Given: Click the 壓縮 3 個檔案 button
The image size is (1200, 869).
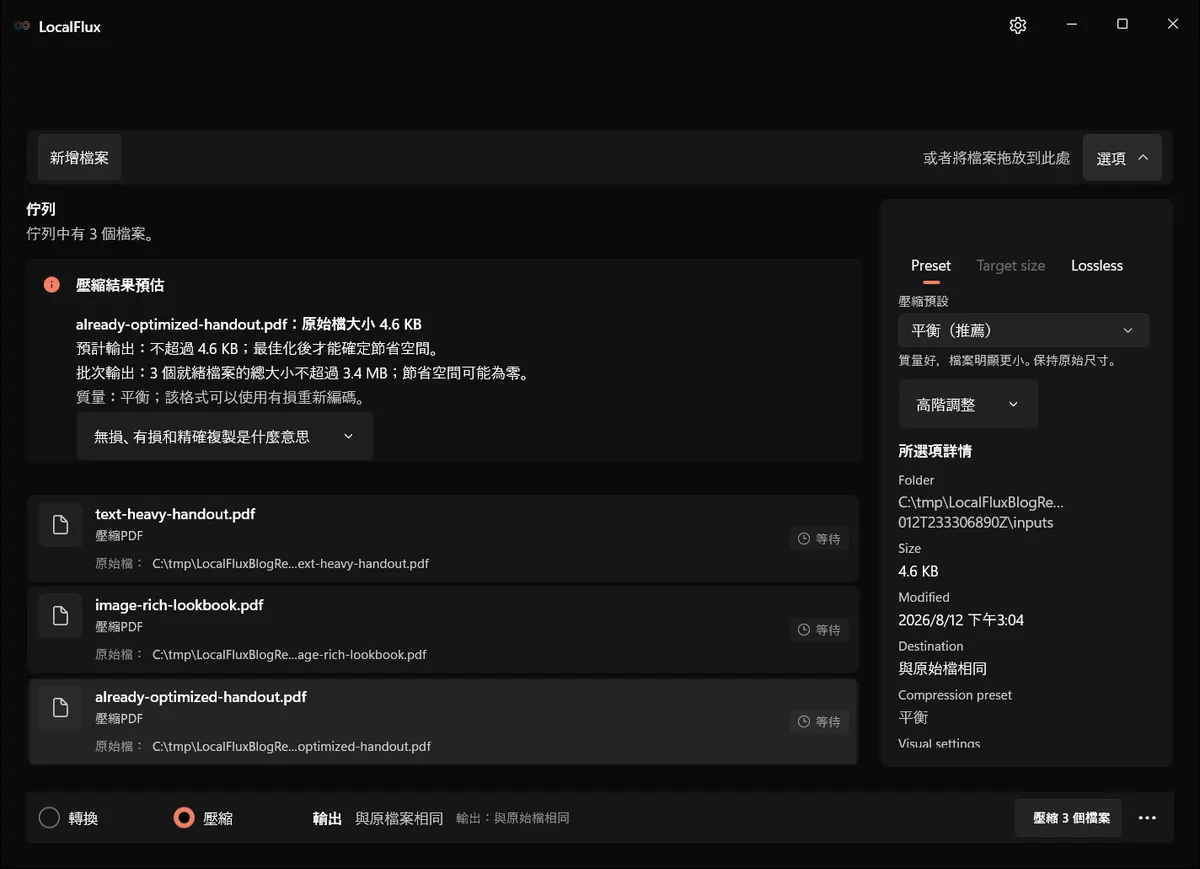Looking at the screenshot, I should pyautogui.click(x=1068, y=818).
